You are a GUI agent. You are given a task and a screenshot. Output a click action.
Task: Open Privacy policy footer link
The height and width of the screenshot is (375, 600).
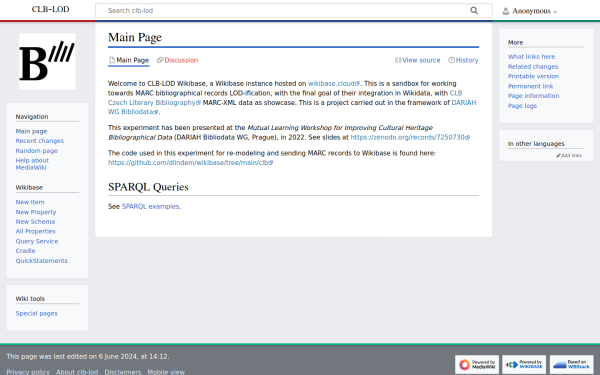28,372
